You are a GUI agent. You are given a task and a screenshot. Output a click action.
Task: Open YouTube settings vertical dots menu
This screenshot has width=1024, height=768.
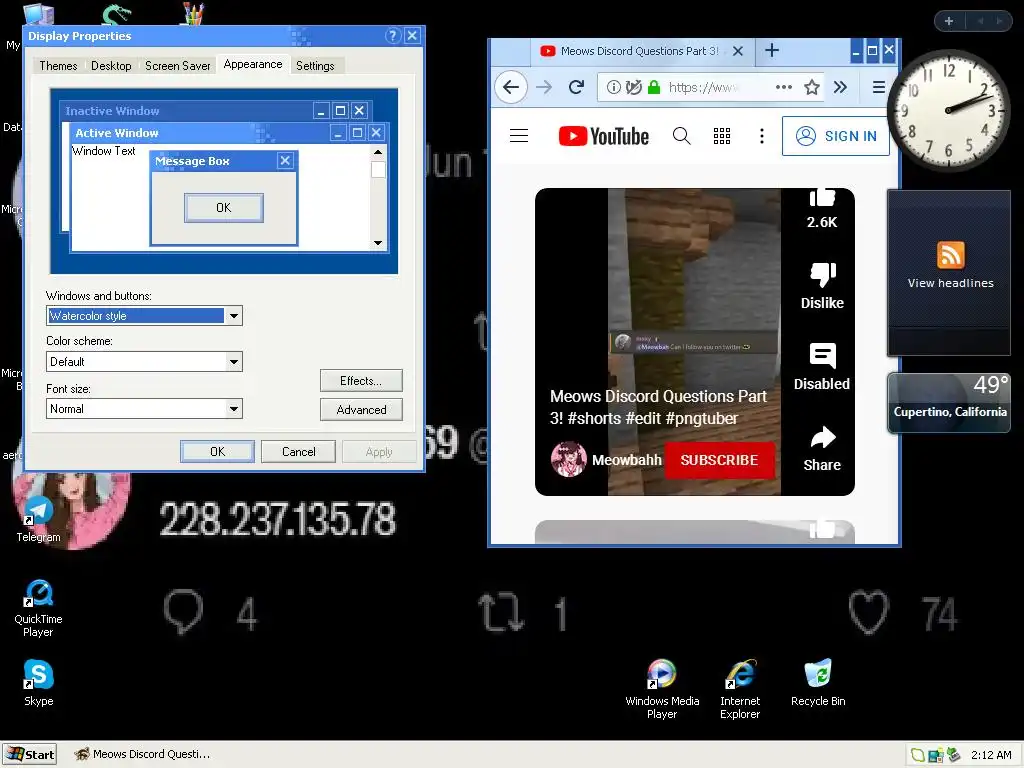tap(761, 136)
